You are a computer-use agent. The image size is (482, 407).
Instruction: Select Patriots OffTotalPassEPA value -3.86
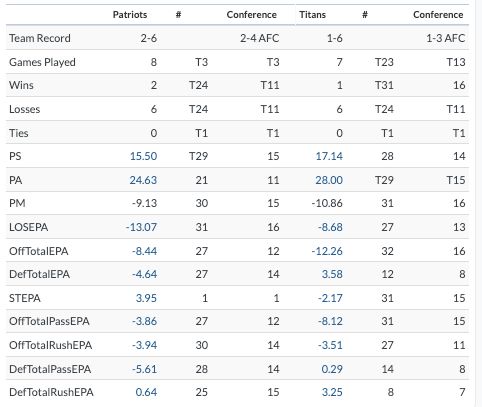(x=144, y=321)
